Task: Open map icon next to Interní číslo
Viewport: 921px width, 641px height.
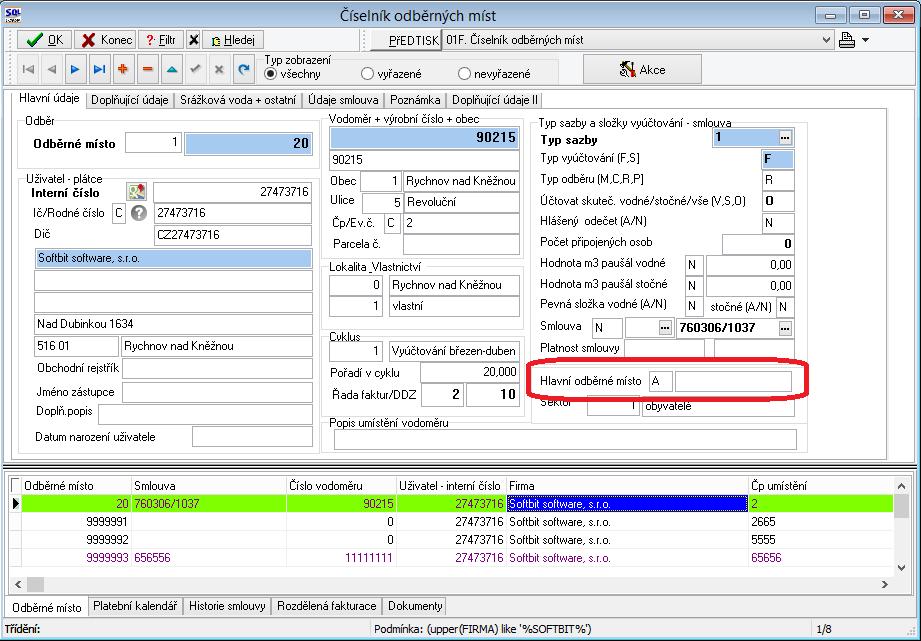Action: pyautogui.click(x=137, y=192)
